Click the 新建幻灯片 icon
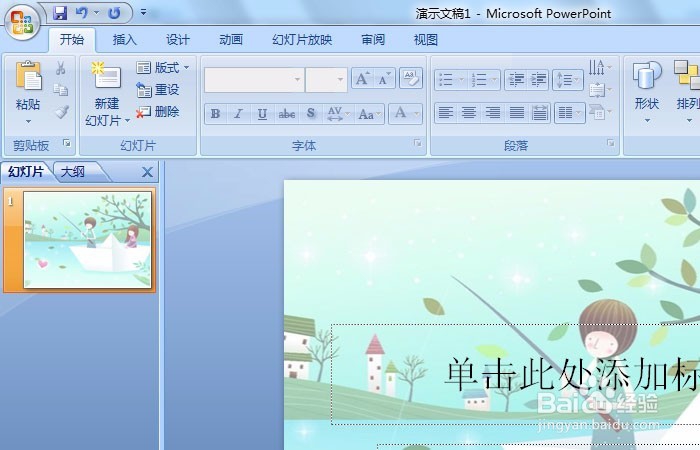Screen dimensions: 700x450 click(x=106, y=76)
